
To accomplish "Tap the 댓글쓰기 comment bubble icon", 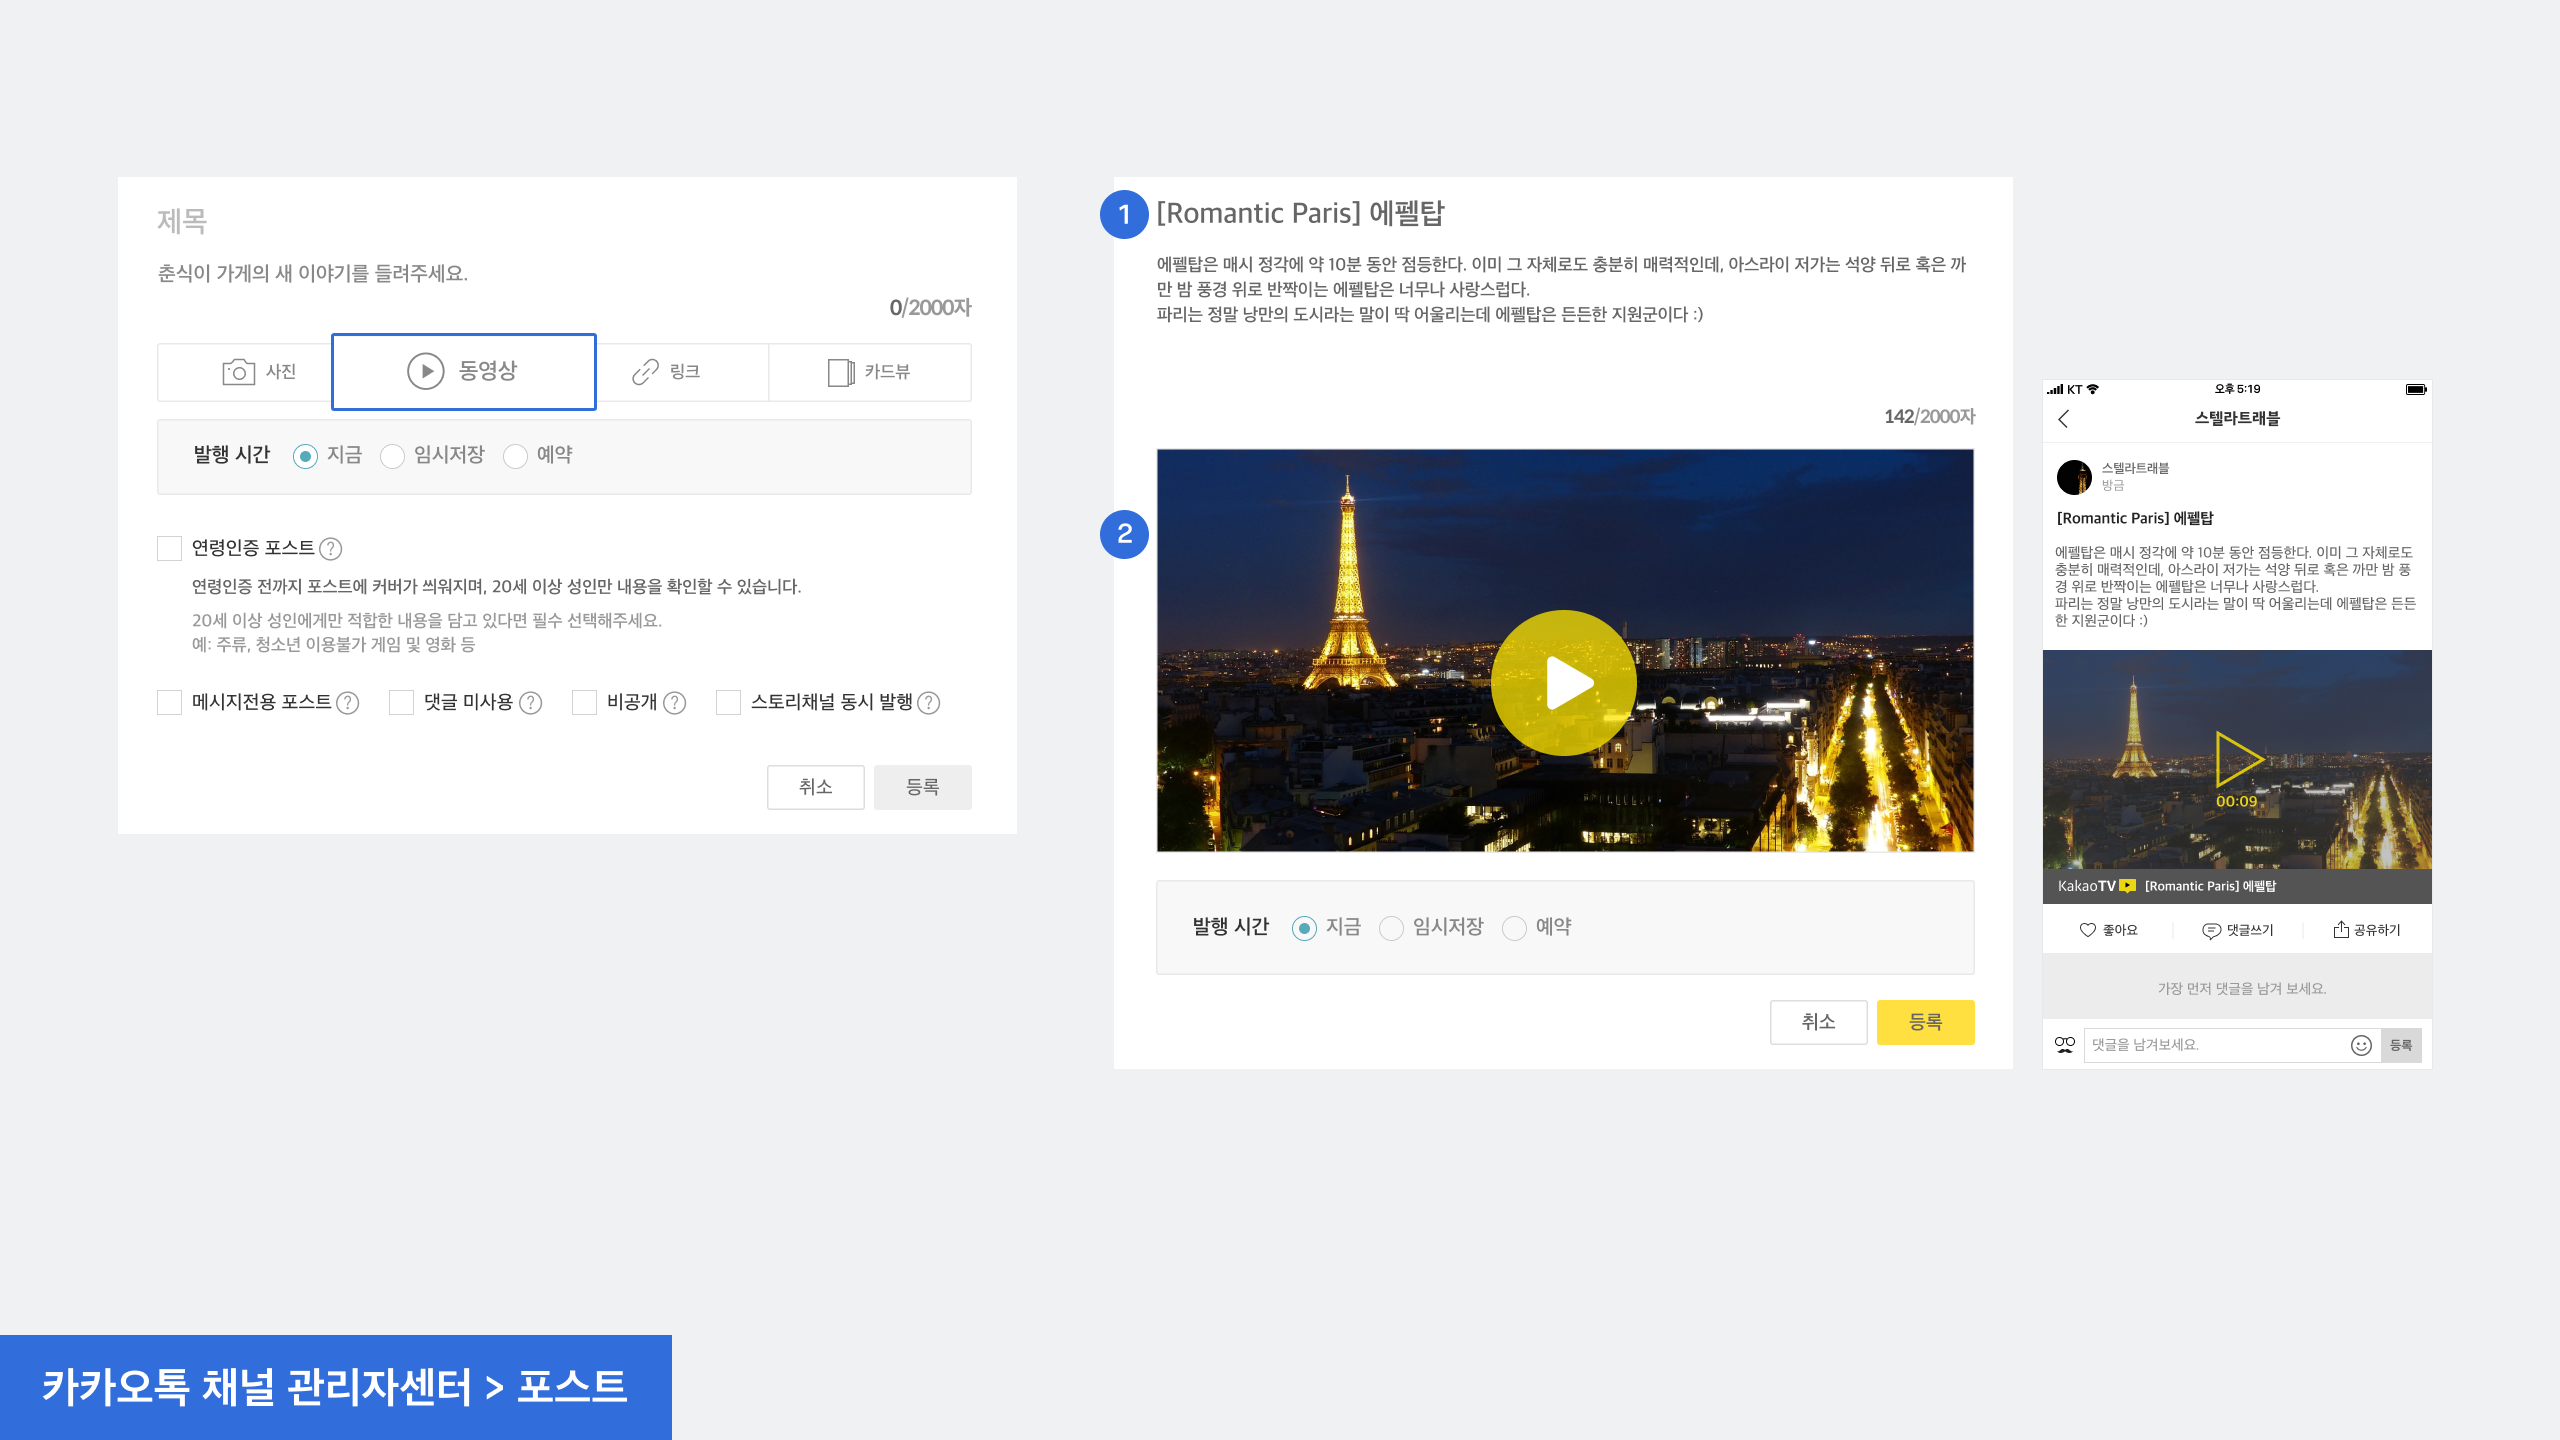I will tap(2211, 930).
